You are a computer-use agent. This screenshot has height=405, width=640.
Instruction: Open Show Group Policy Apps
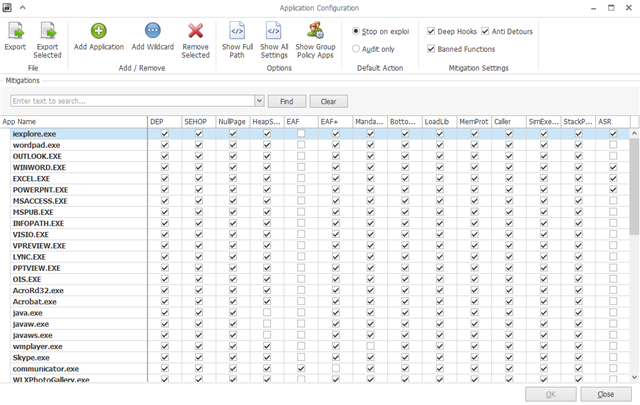(x=315, y=40)
